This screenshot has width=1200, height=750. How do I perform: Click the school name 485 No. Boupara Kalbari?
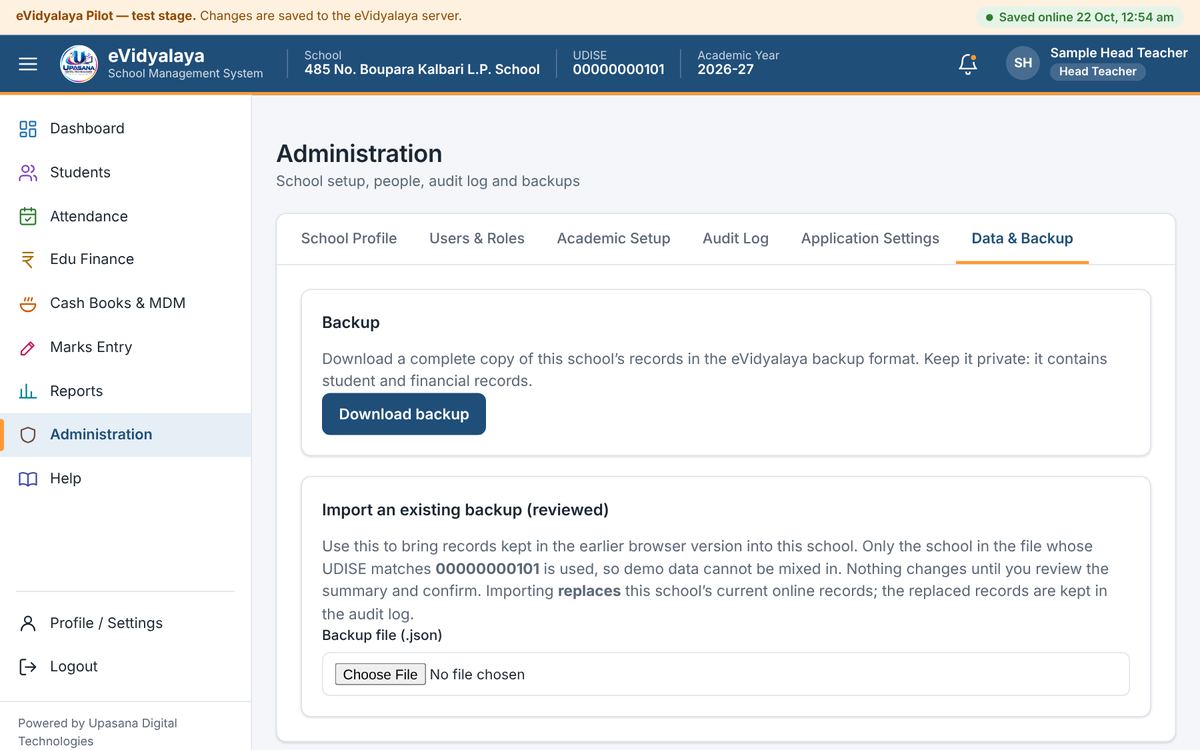422,69
